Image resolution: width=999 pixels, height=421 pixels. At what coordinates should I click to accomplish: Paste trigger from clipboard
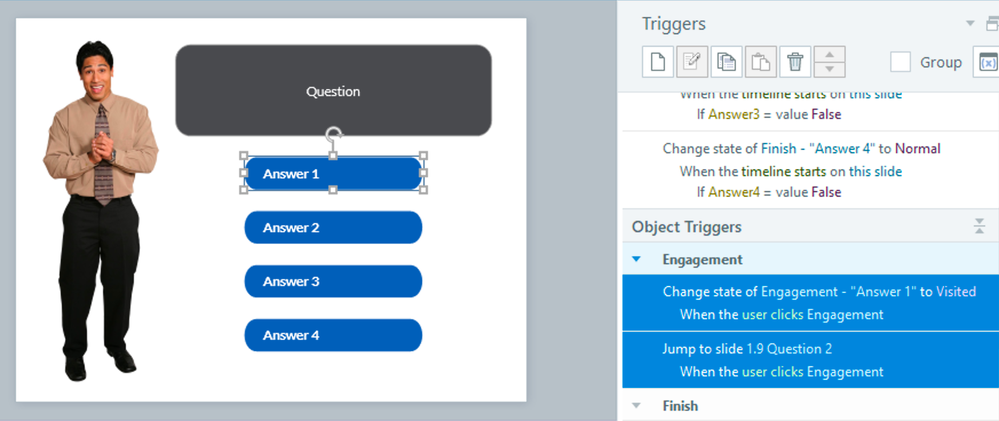[x=760, y=62]
